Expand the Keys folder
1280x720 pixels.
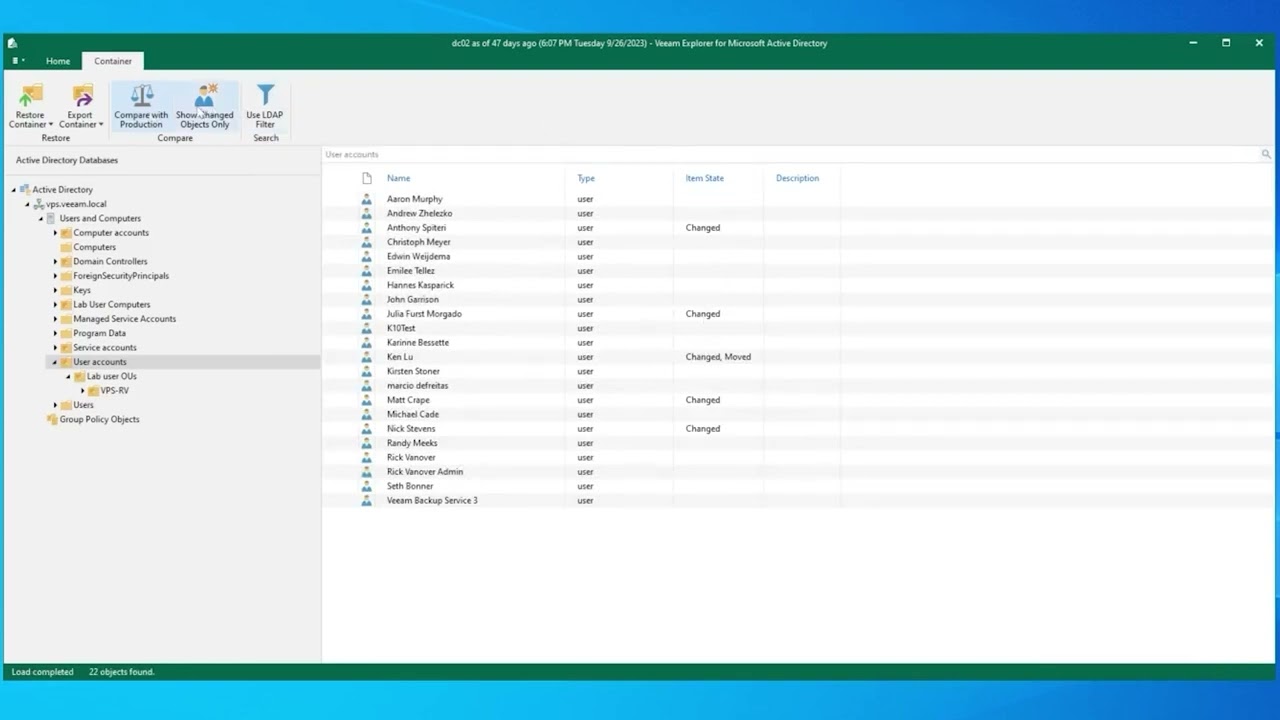pyautogui.click(x=55, y=290)
